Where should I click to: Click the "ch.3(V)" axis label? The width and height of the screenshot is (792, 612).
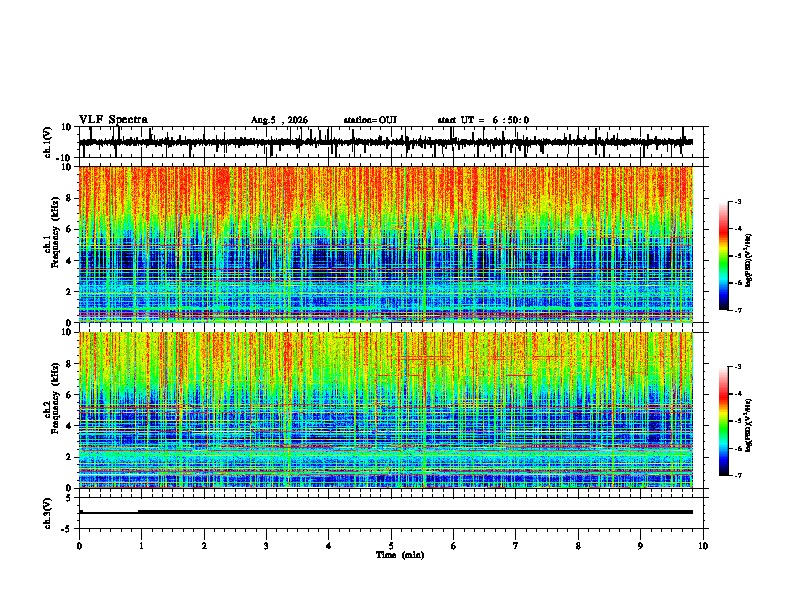click(48, 513)
